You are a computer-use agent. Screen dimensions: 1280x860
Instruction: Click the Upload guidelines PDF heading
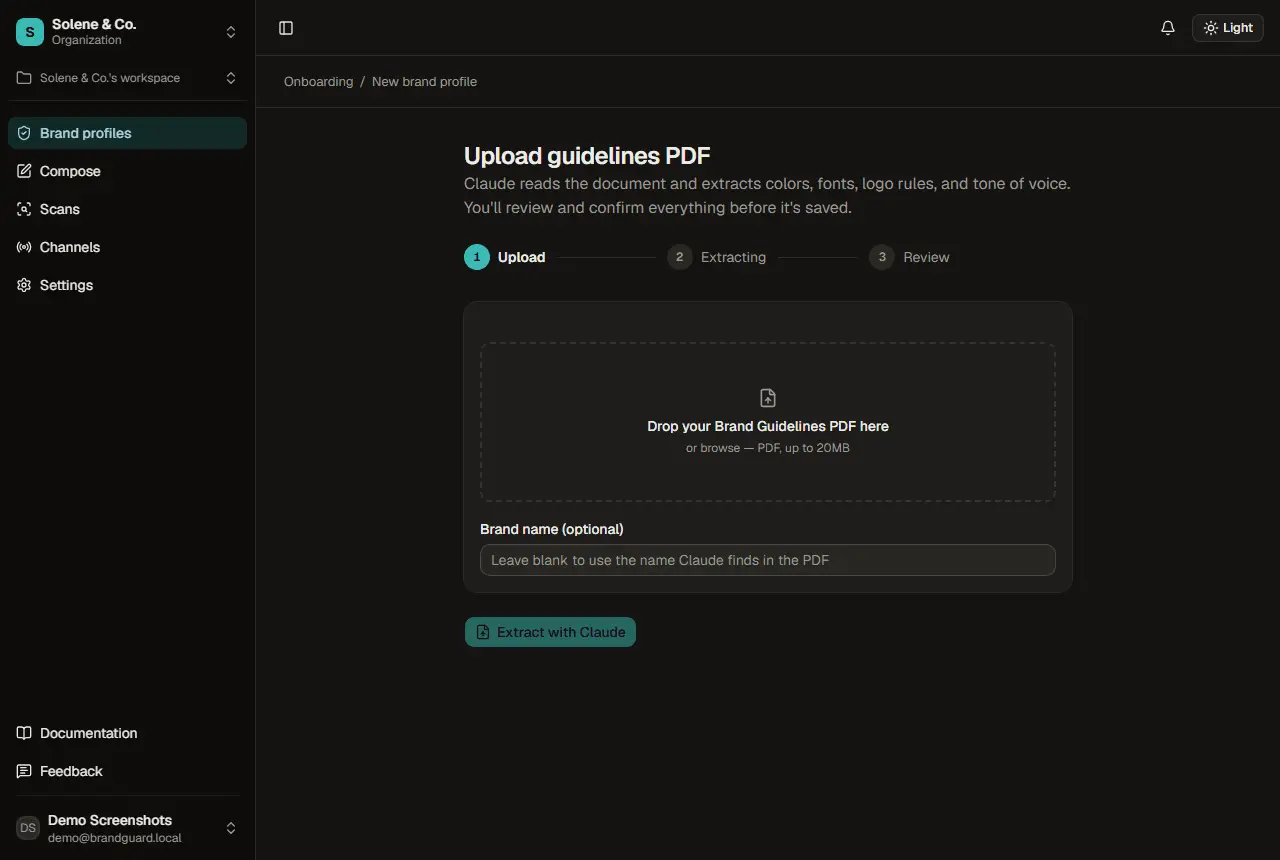587,156
